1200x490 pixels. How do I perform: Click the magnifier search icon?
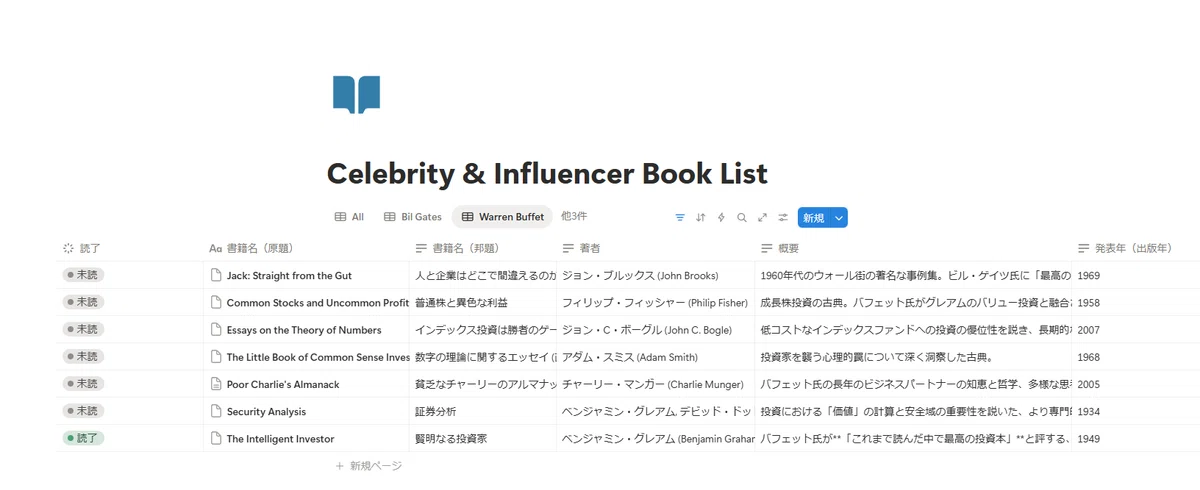tap(742, 217)
